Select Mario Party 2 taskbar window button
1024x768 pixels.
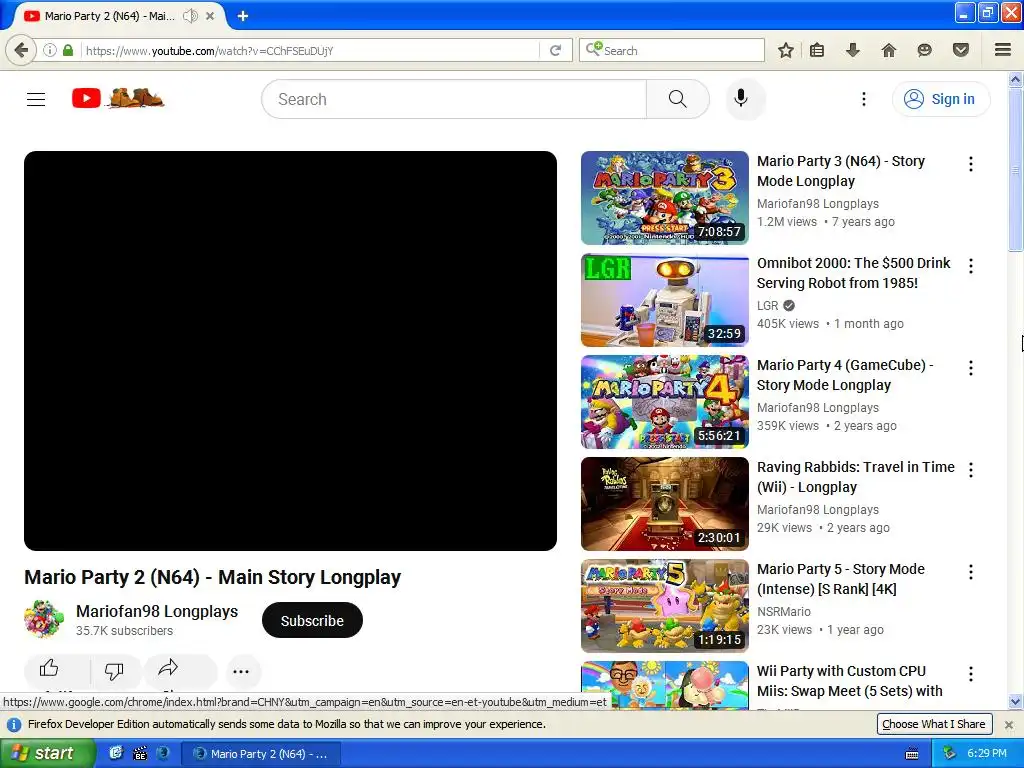[261, 754]
